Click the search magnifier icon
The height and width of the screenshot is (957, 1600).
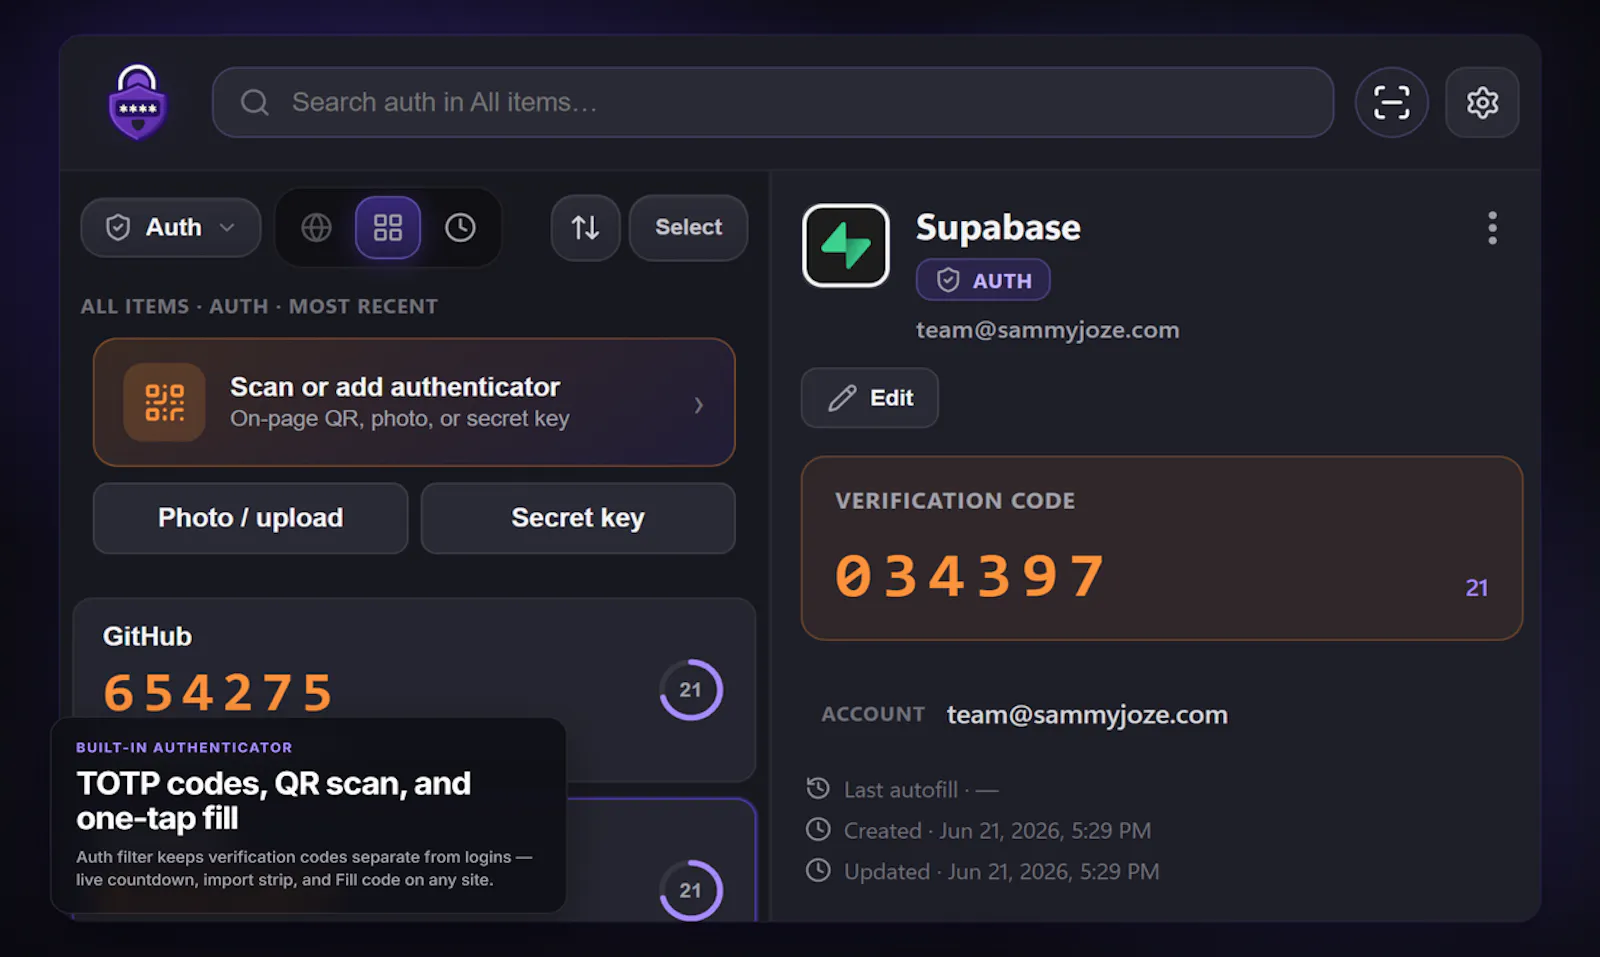[x=255, y=102]
